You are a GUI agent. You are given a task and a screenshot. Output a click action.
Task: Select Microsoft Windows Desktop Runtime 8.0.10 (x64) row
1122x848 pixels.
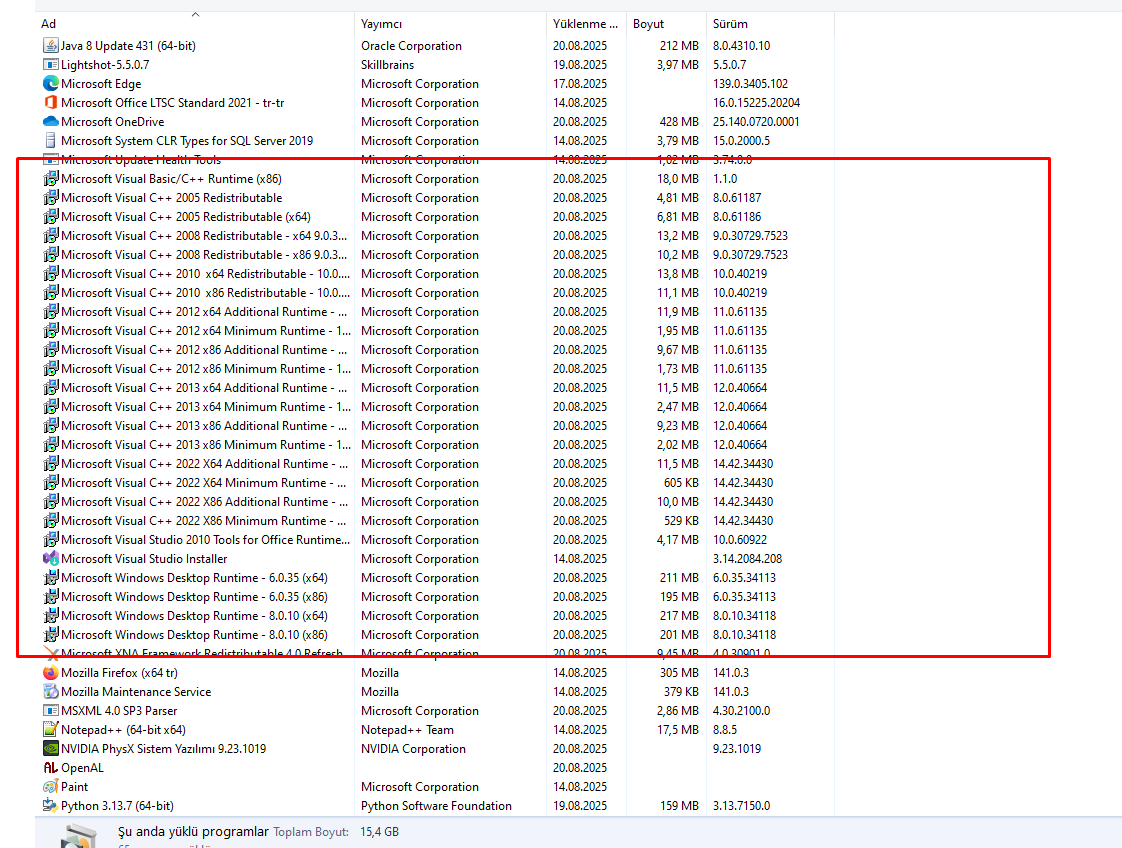click(x=194, y=616)
